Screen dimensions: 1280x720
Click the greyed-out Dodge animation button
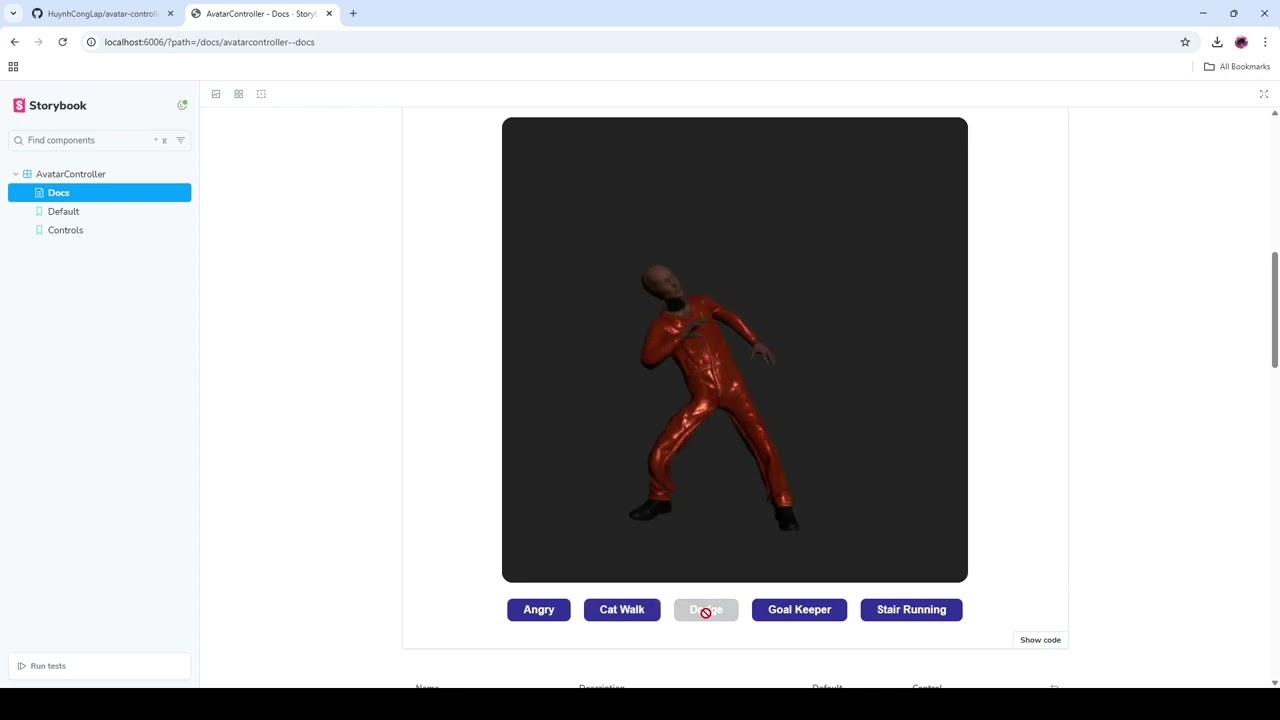click(x=706, y=610)
